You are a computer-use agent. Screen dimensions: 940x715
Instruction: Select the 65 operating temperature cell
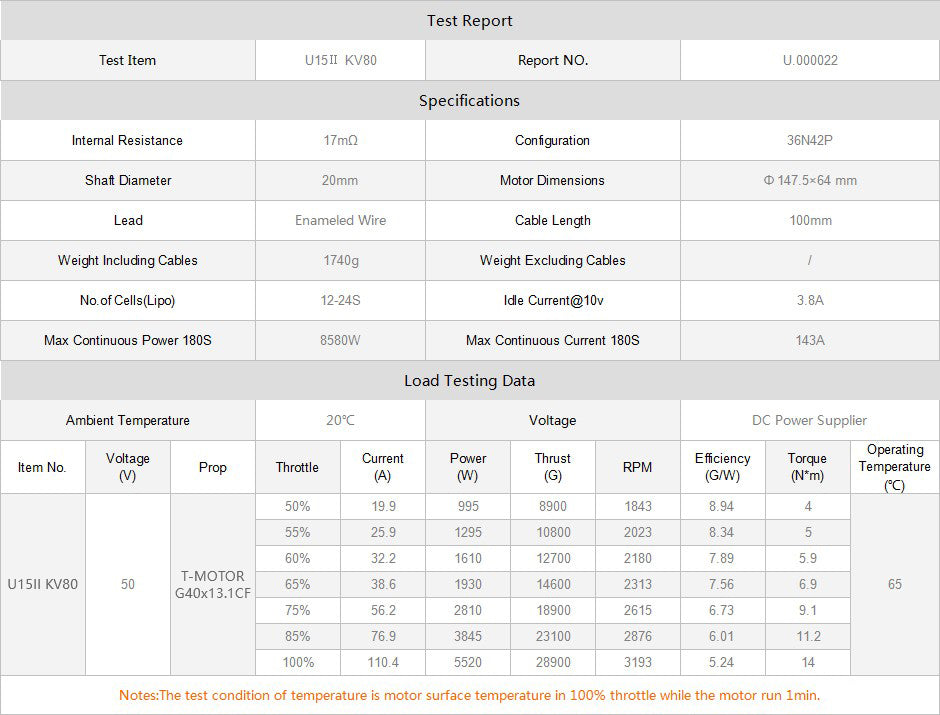pos(894,584)
